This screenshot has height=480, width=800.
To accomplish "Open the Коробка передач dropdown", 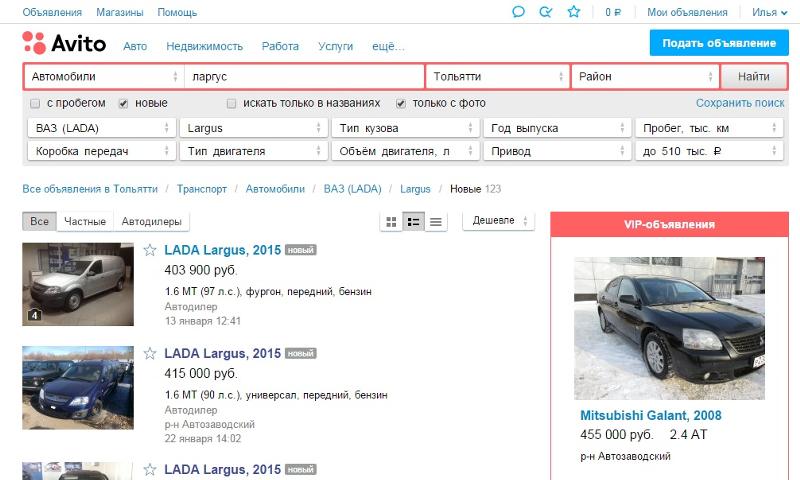I will 102,151.
